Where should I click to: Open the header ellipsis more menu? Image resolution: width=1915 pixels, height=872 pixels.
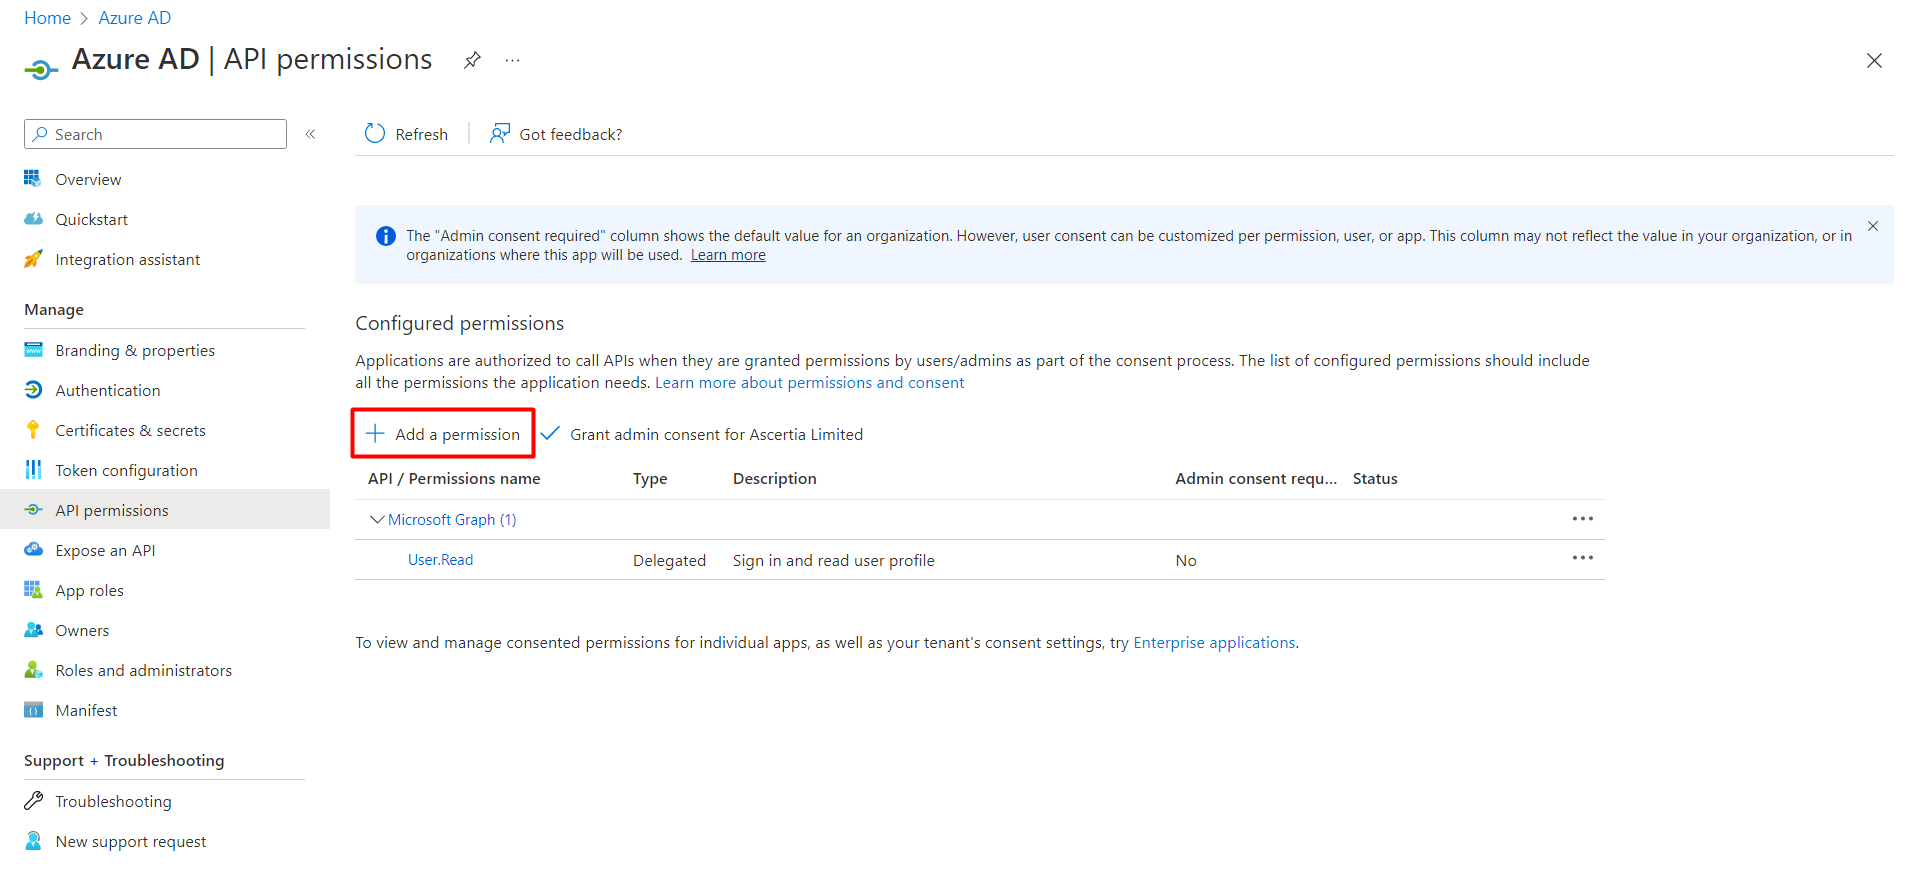(512, 60)
